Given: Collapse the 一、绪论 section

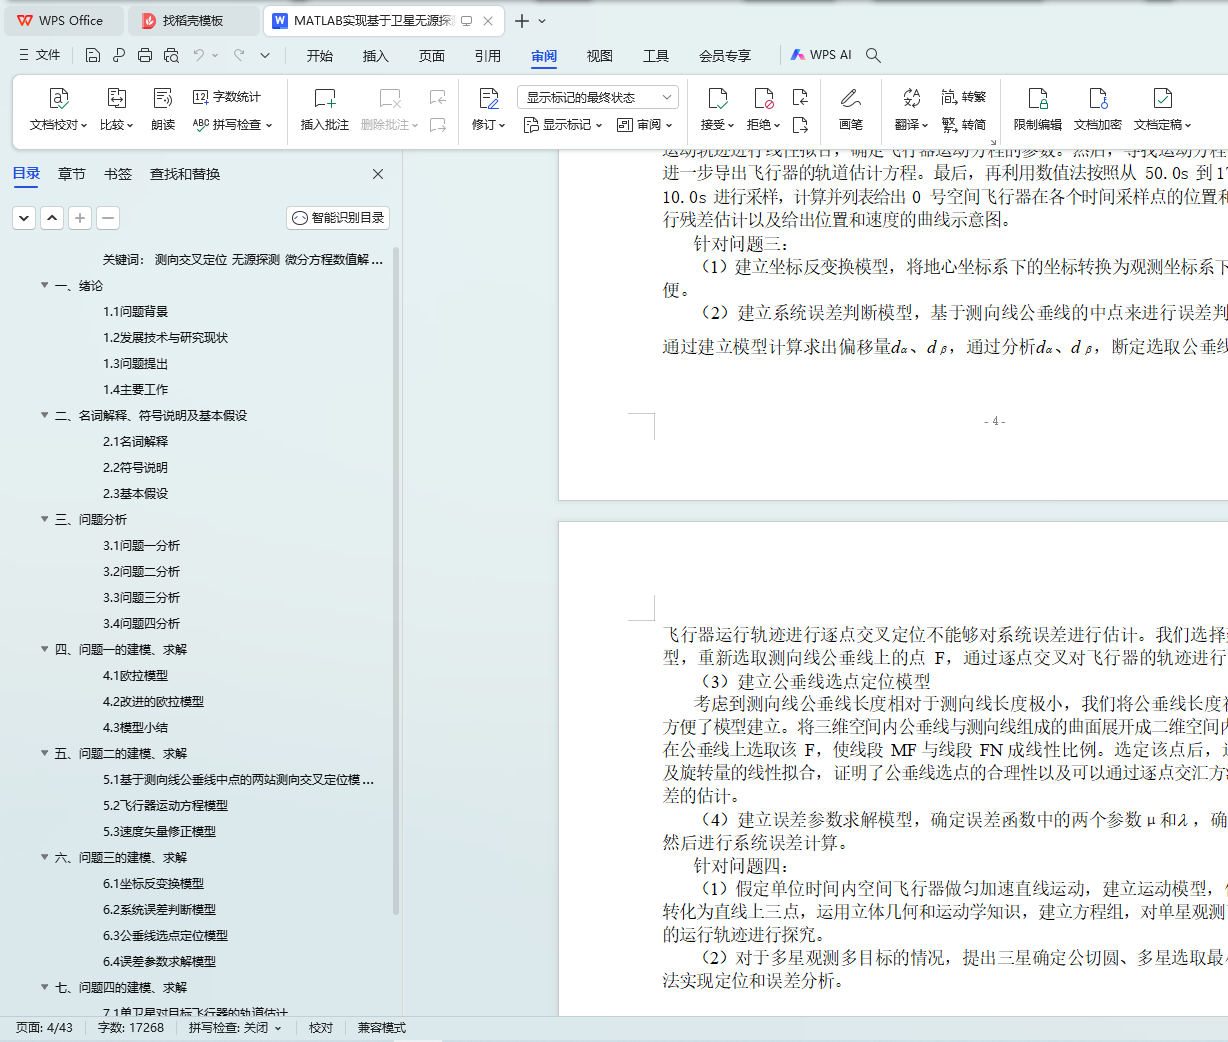Looking at the screenshot, I should tap(44, 285).
